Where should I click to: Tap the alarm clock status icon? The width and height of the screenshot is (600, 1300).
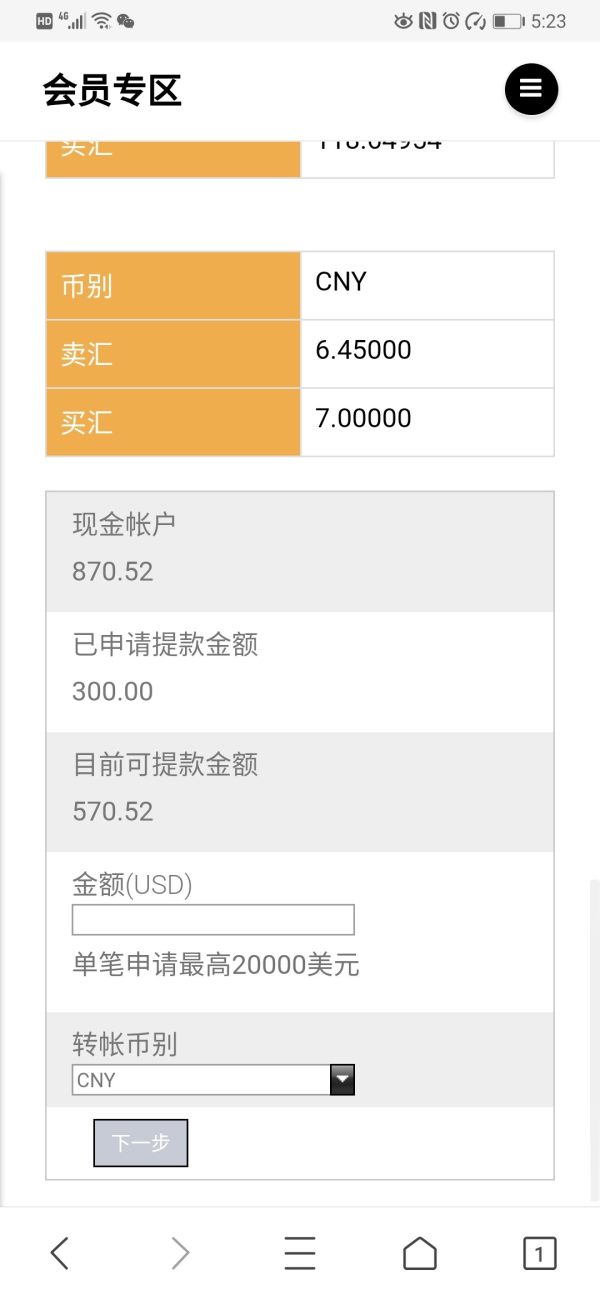[451, 21]
